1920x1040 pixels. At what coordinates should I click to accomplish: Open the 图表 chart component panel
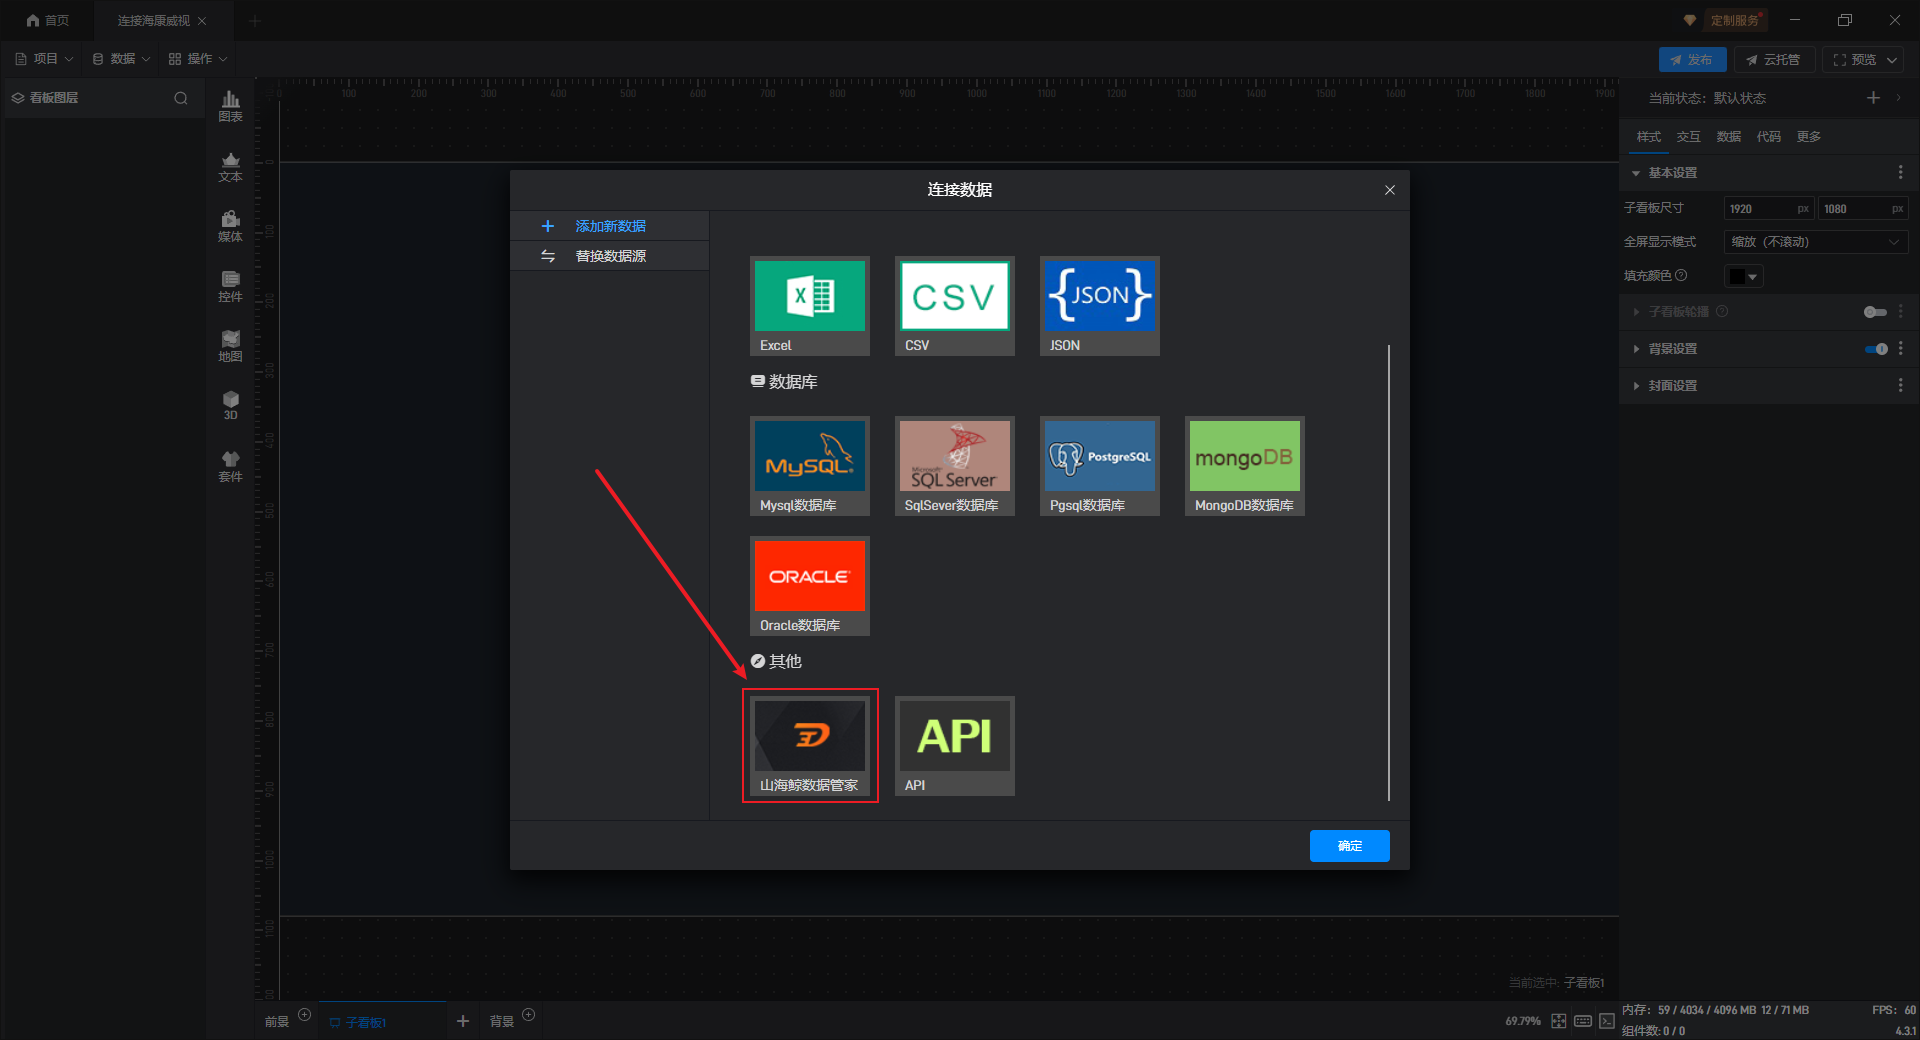point(230,105)
